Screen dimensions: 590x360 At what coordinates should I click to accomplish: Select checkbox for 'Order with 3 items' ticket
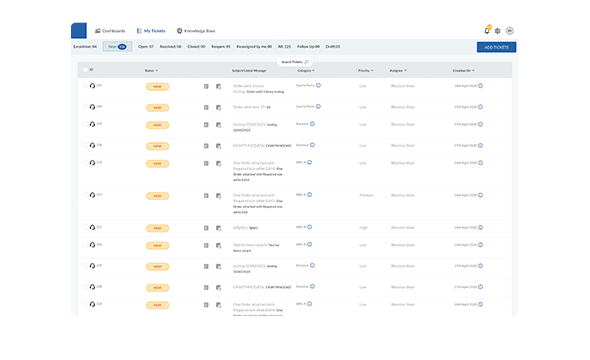coord(85,86)
